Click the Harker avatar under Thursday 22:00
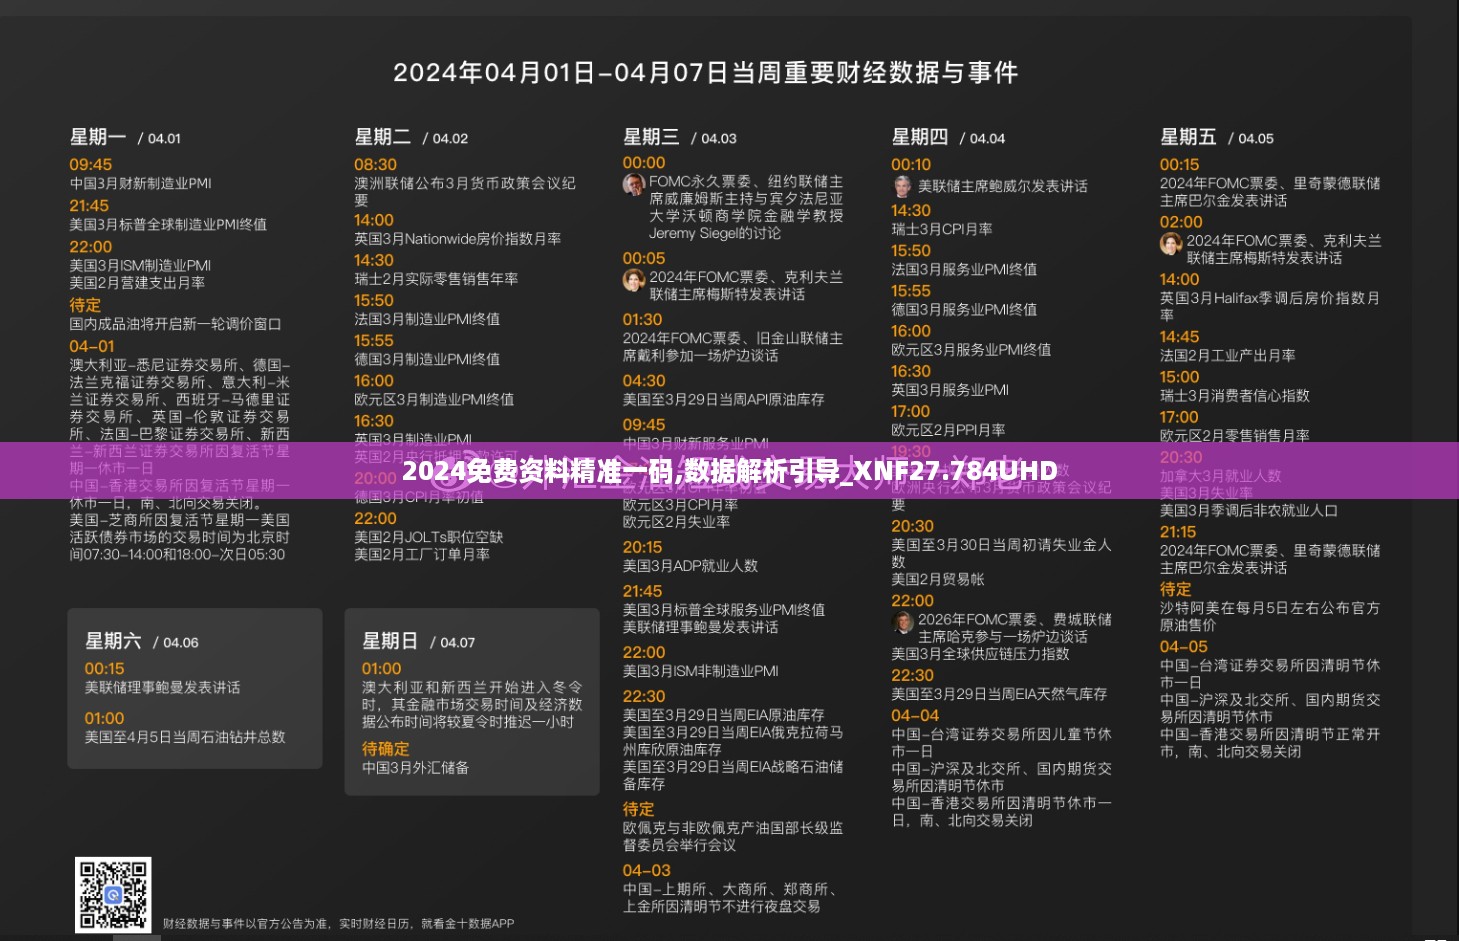The height and width of the screenshot is (941, 1459). coord(903,622)
